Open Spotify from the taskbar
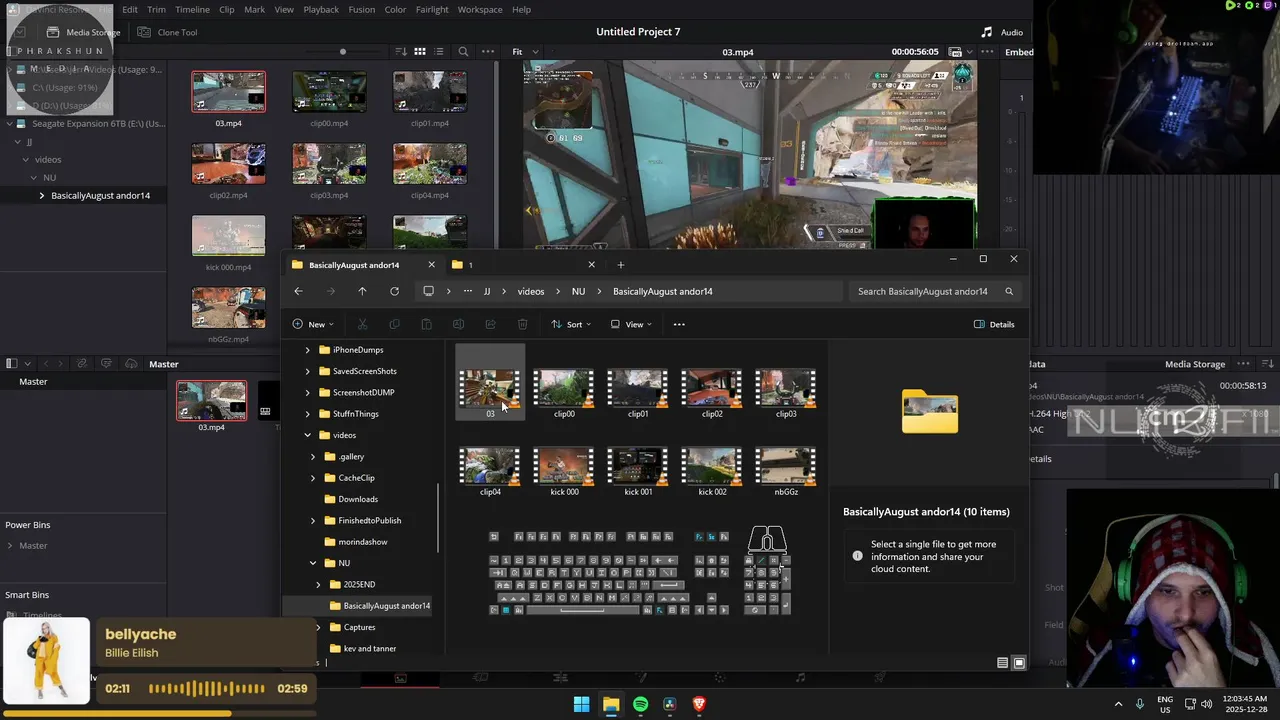The image size is (1280, 720). coord(640,704)
